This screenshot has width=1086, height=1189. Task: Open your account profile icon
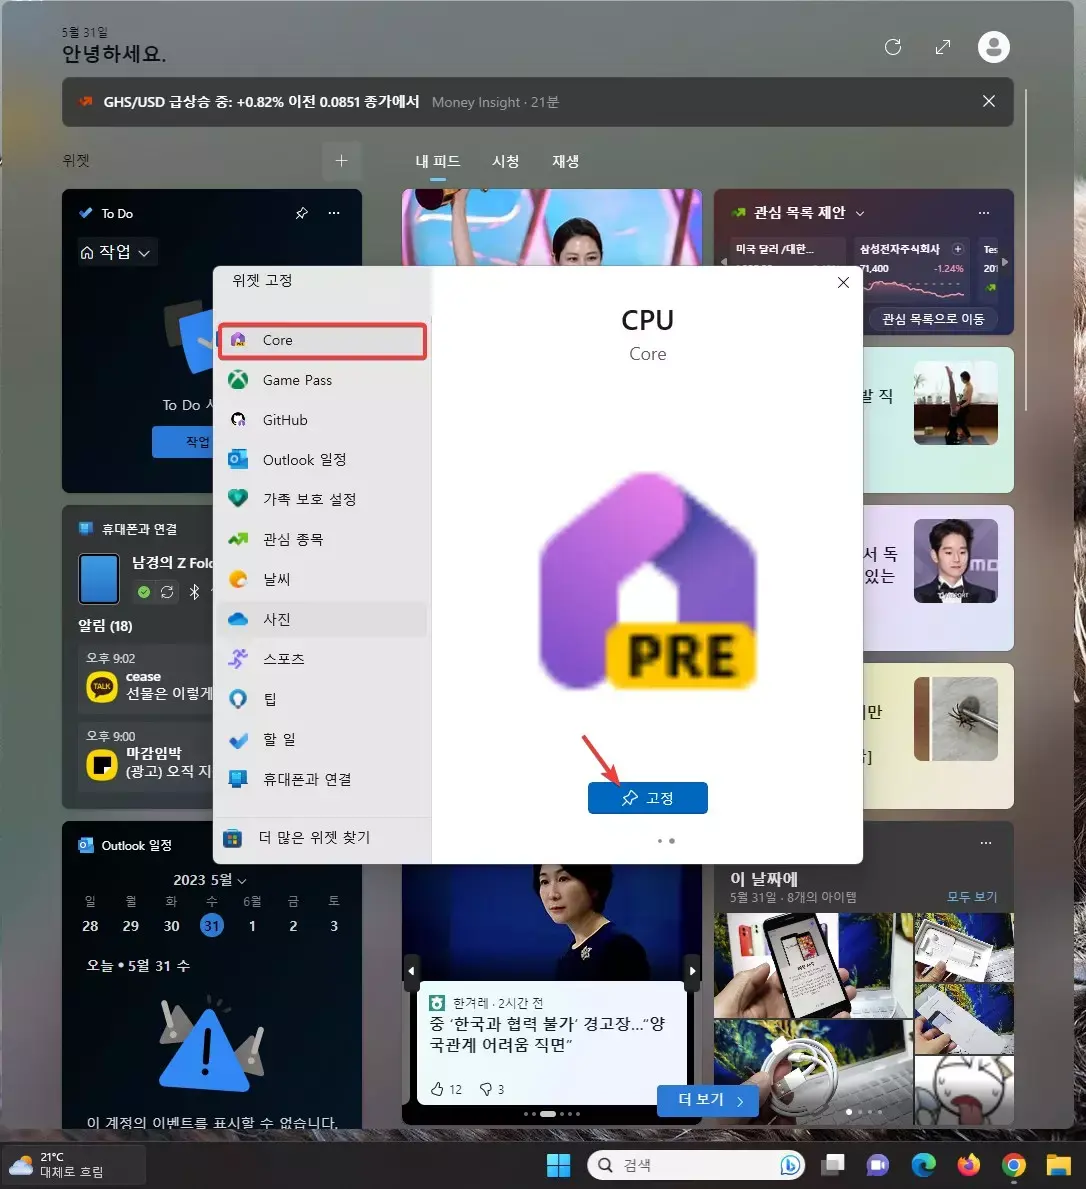[x=993, y=46]
